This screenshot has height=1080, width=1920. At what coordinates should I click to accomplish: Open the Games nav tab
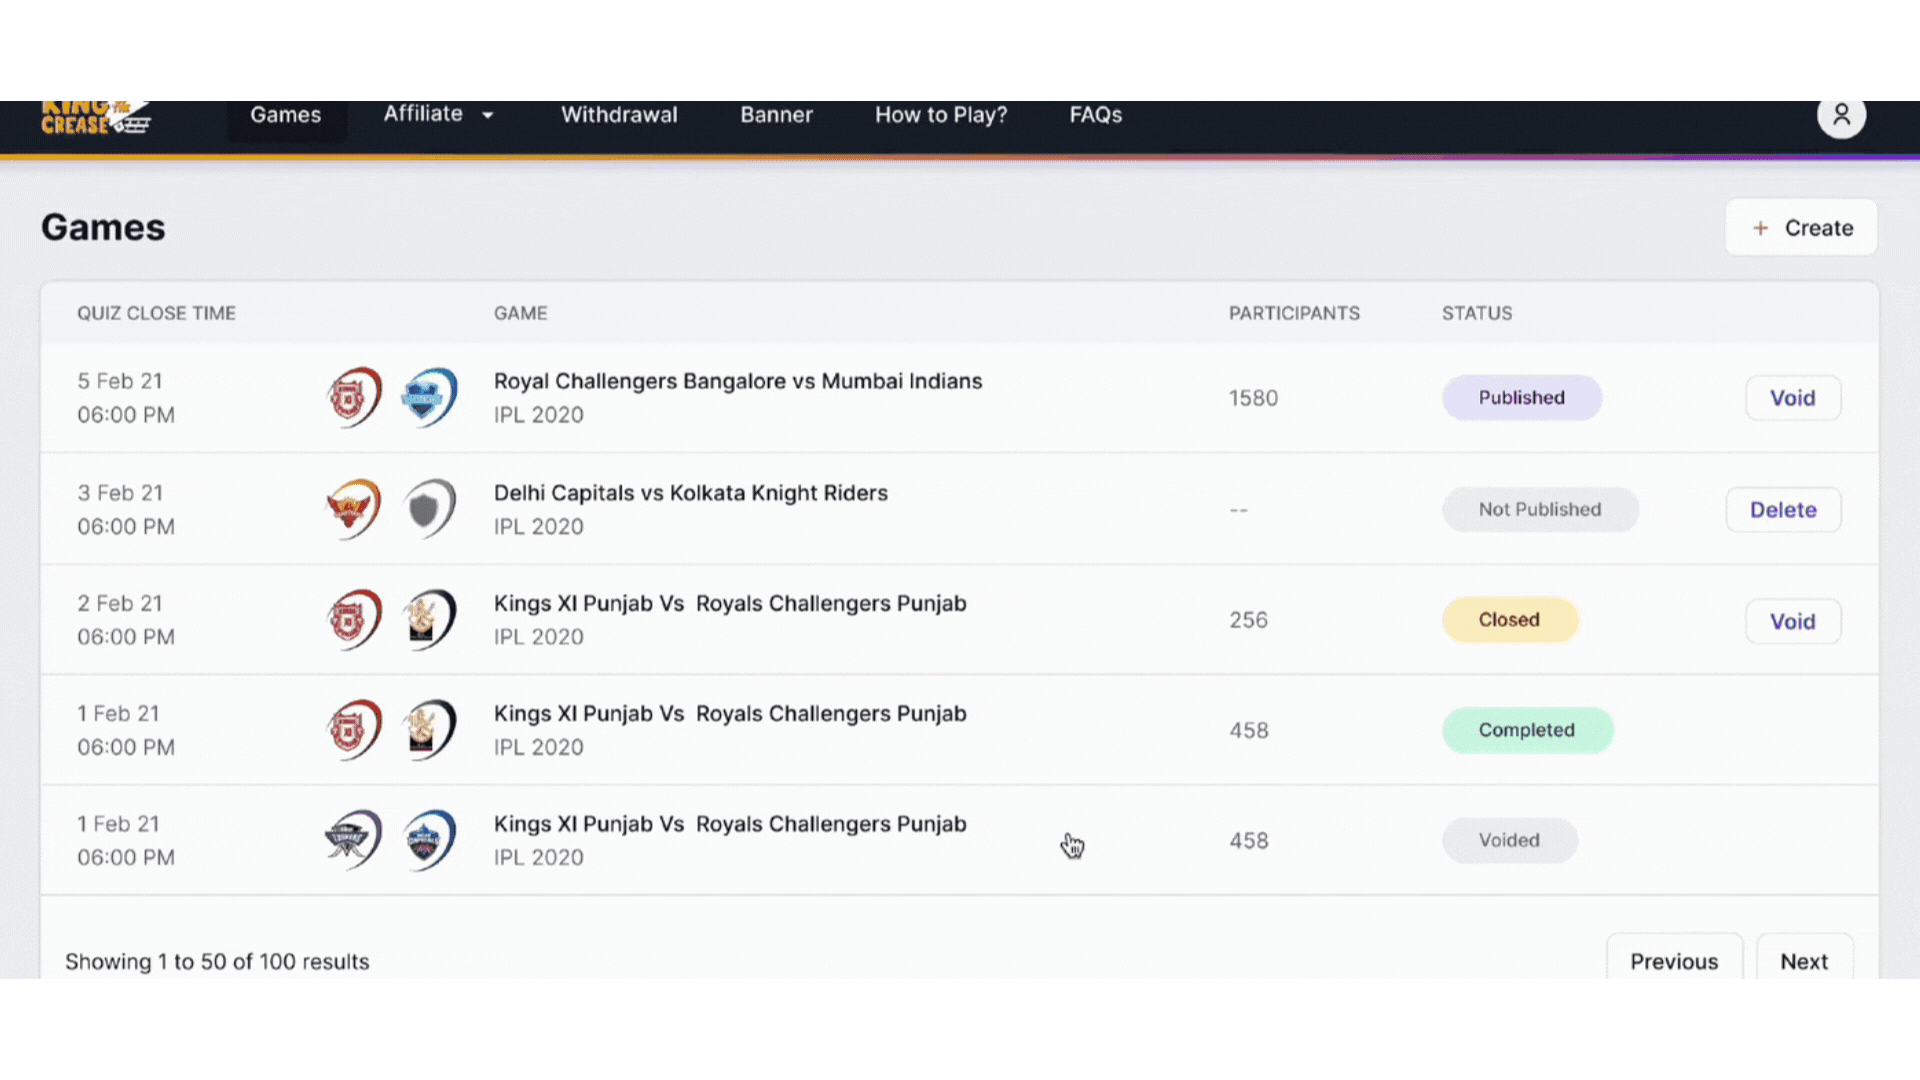pos(286,115)
